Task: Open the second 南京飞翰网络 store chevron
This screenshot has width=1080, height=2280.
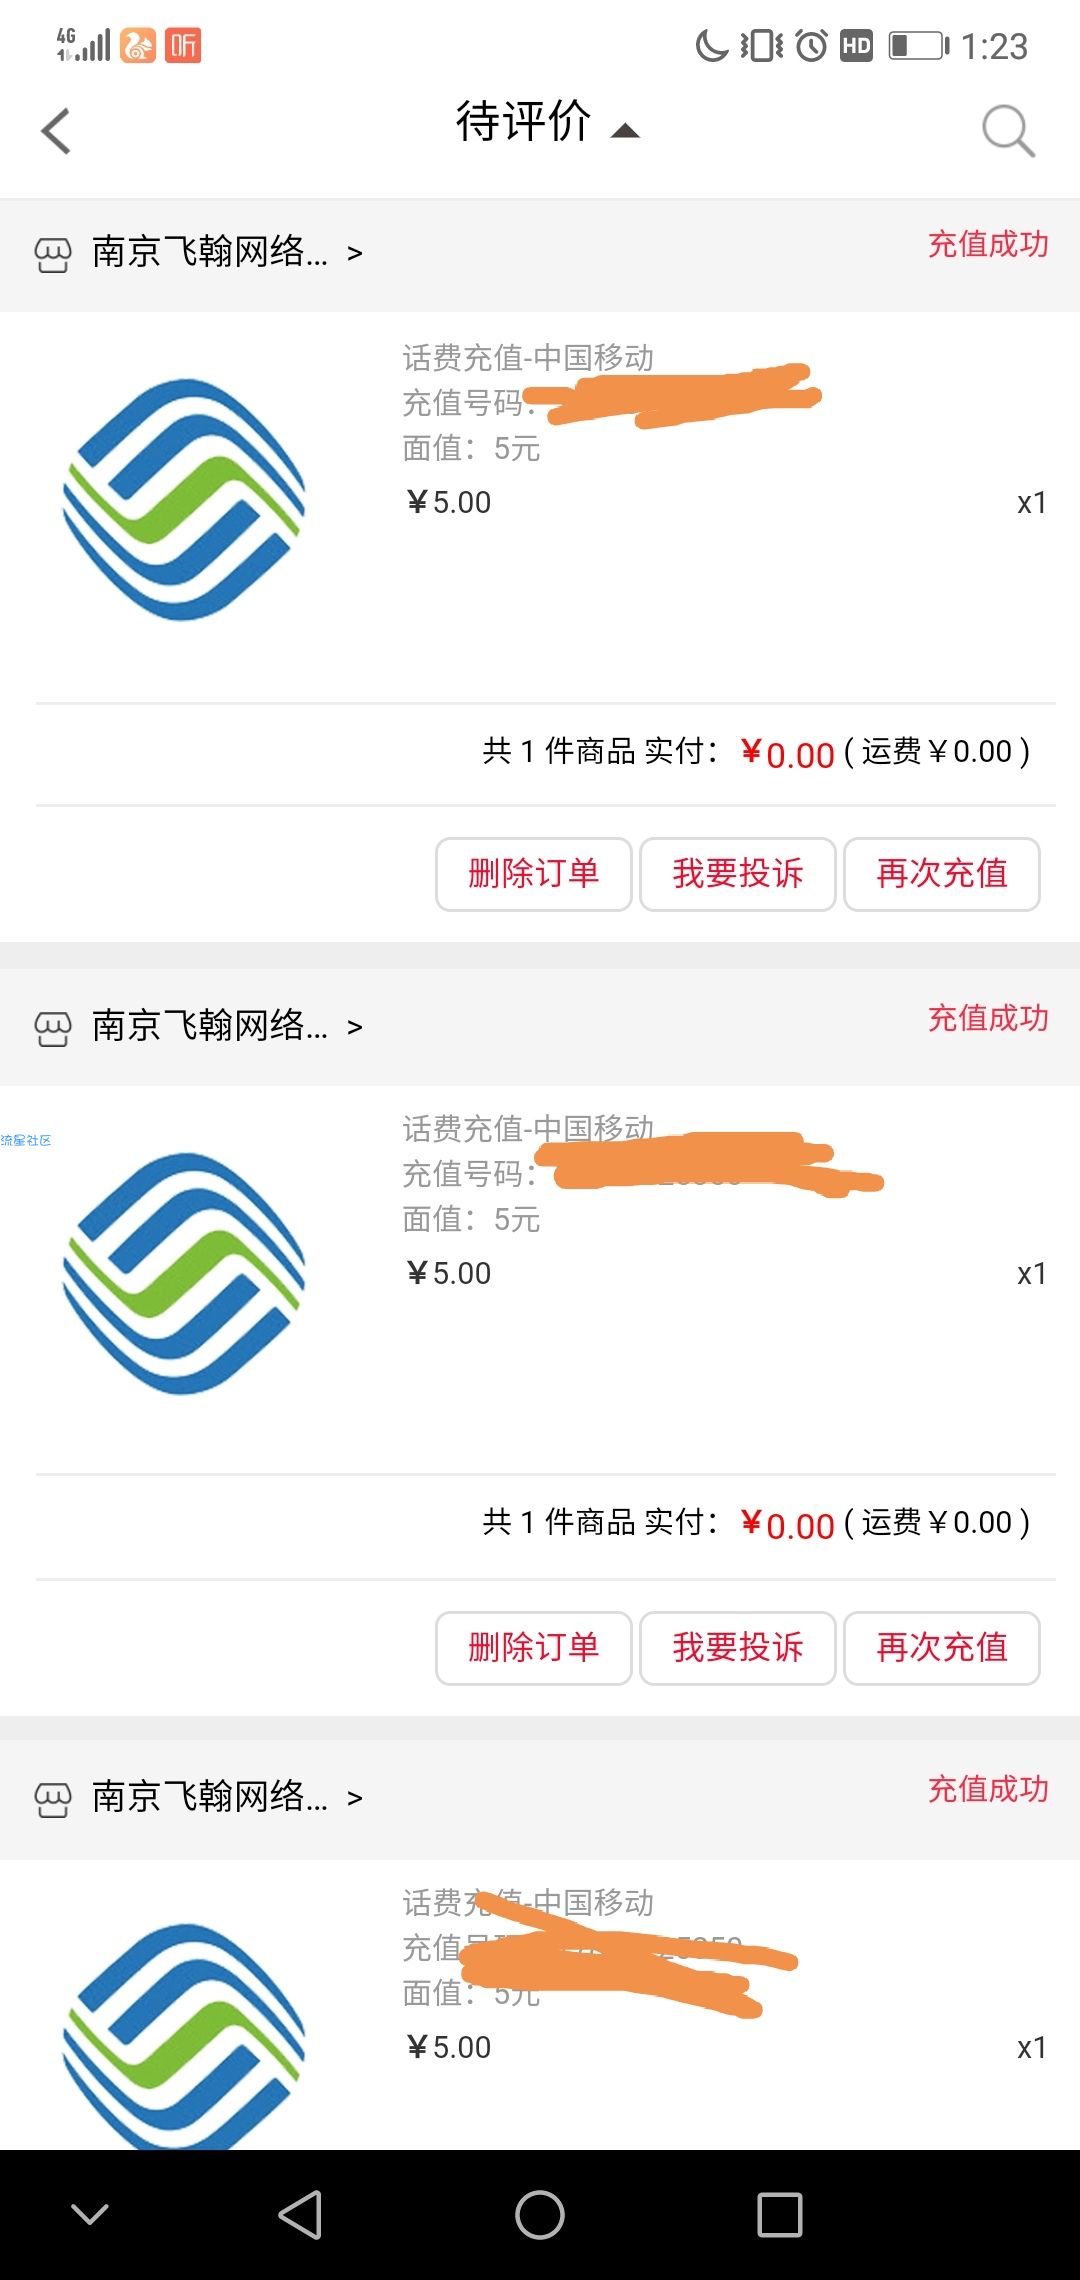Action: pos(354,1027)
